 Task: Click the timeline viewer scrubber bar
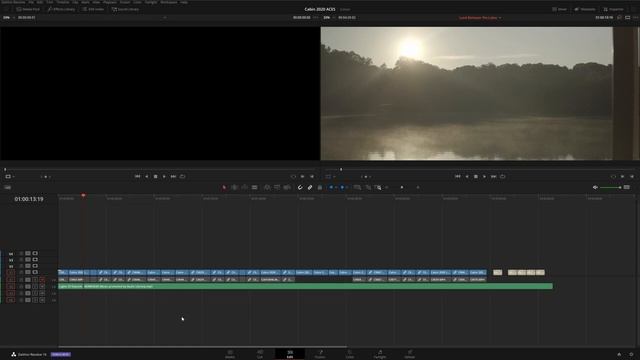[480, 169]
